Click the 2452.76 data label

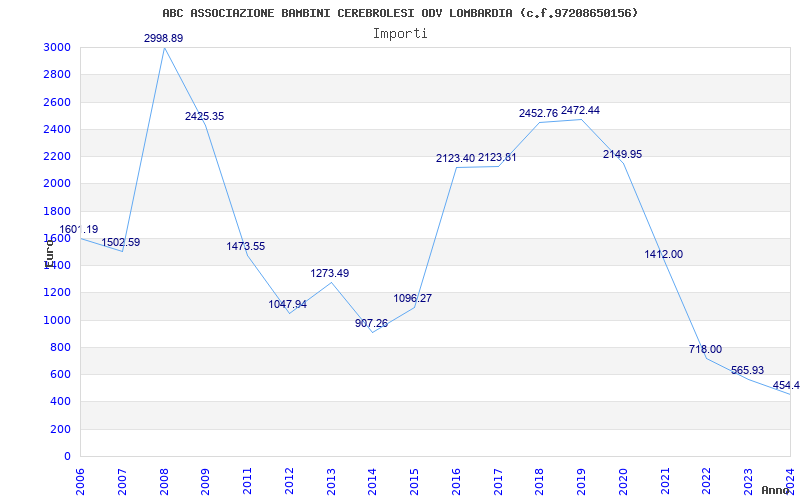tap(538, 114)
